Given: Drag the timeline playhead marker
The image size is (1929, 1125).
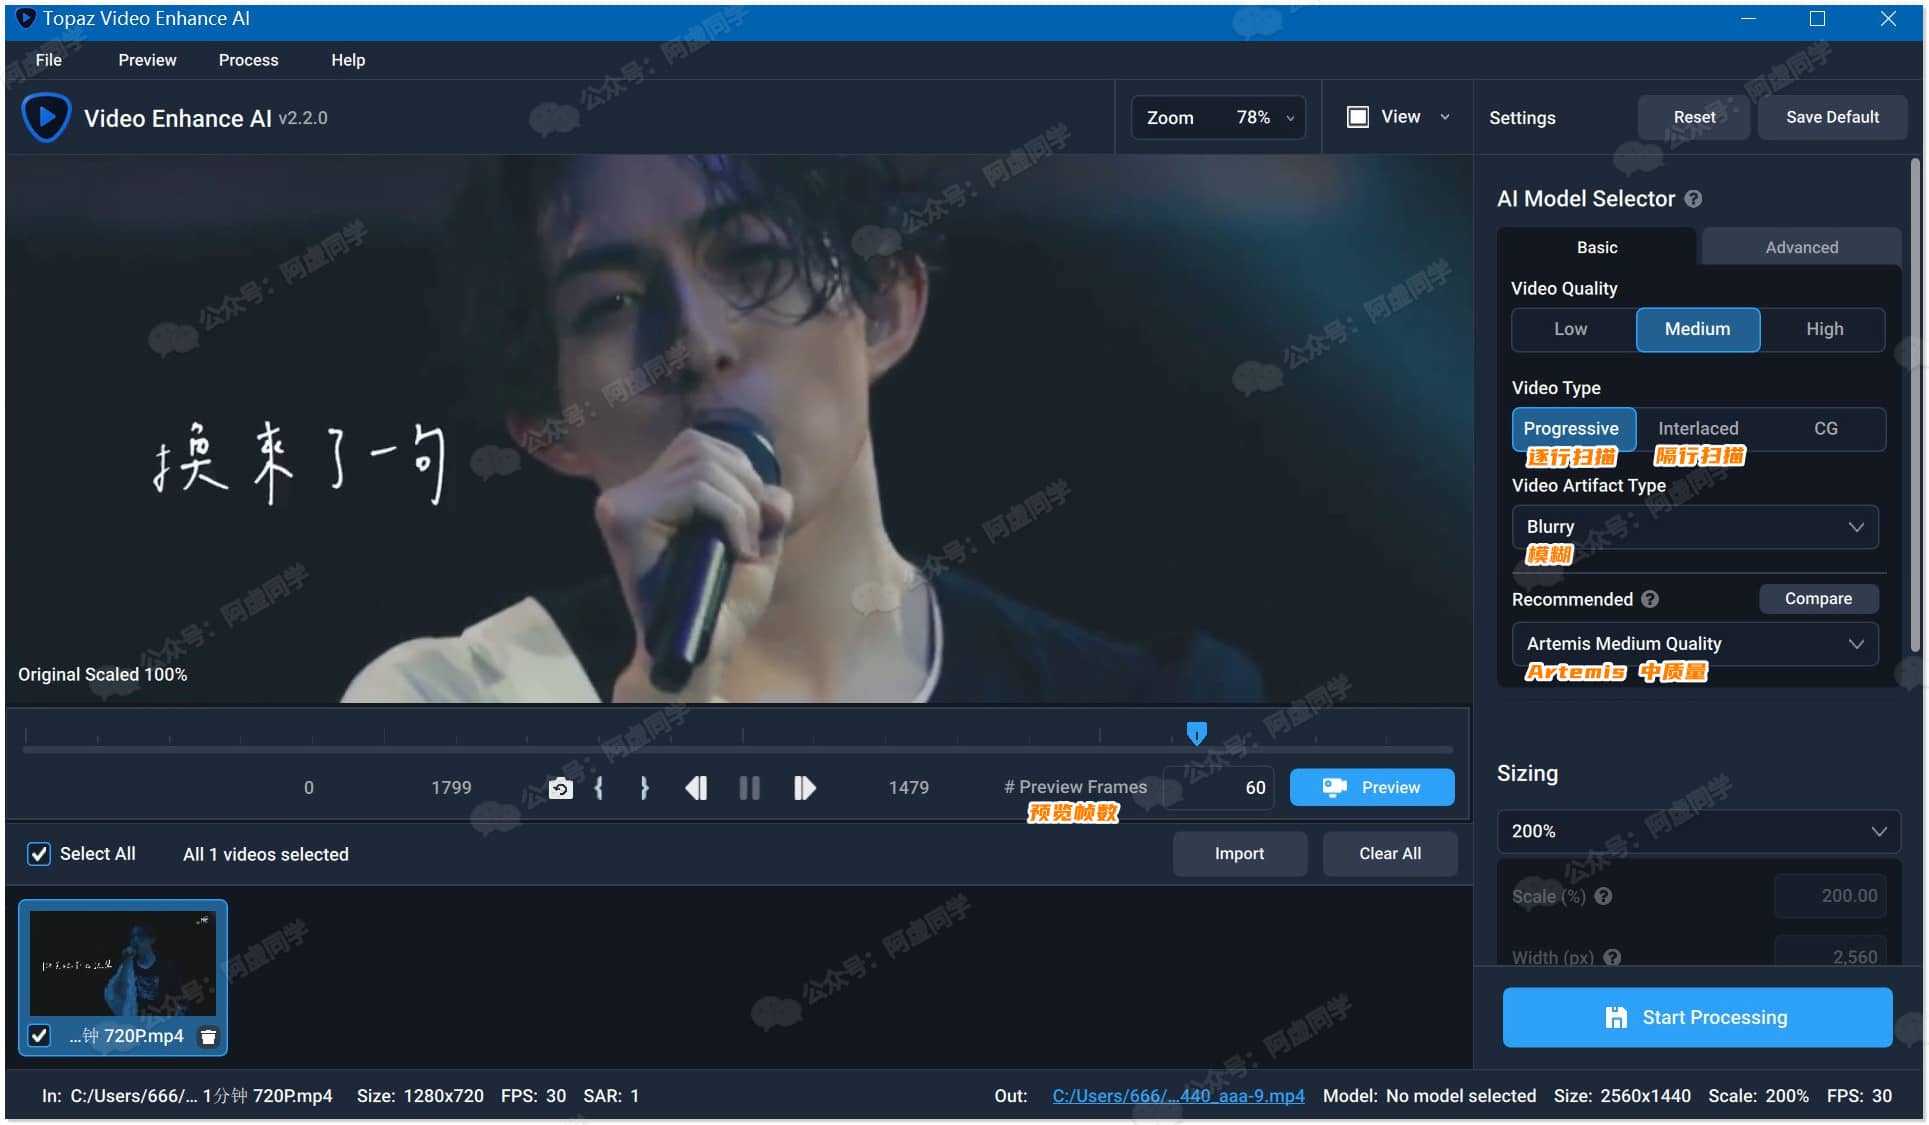Looking at the screenshot, I should [1194, 731].
